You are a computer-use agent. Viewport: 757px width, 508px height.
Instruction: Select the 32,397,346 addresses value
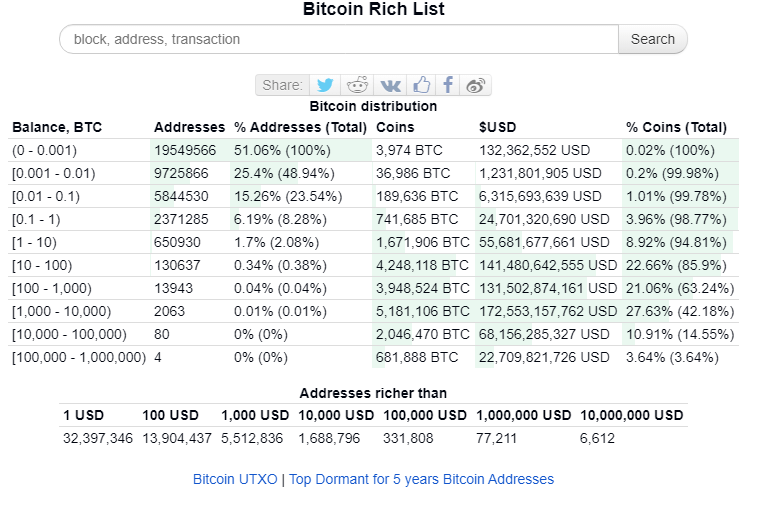click(98, 438)
